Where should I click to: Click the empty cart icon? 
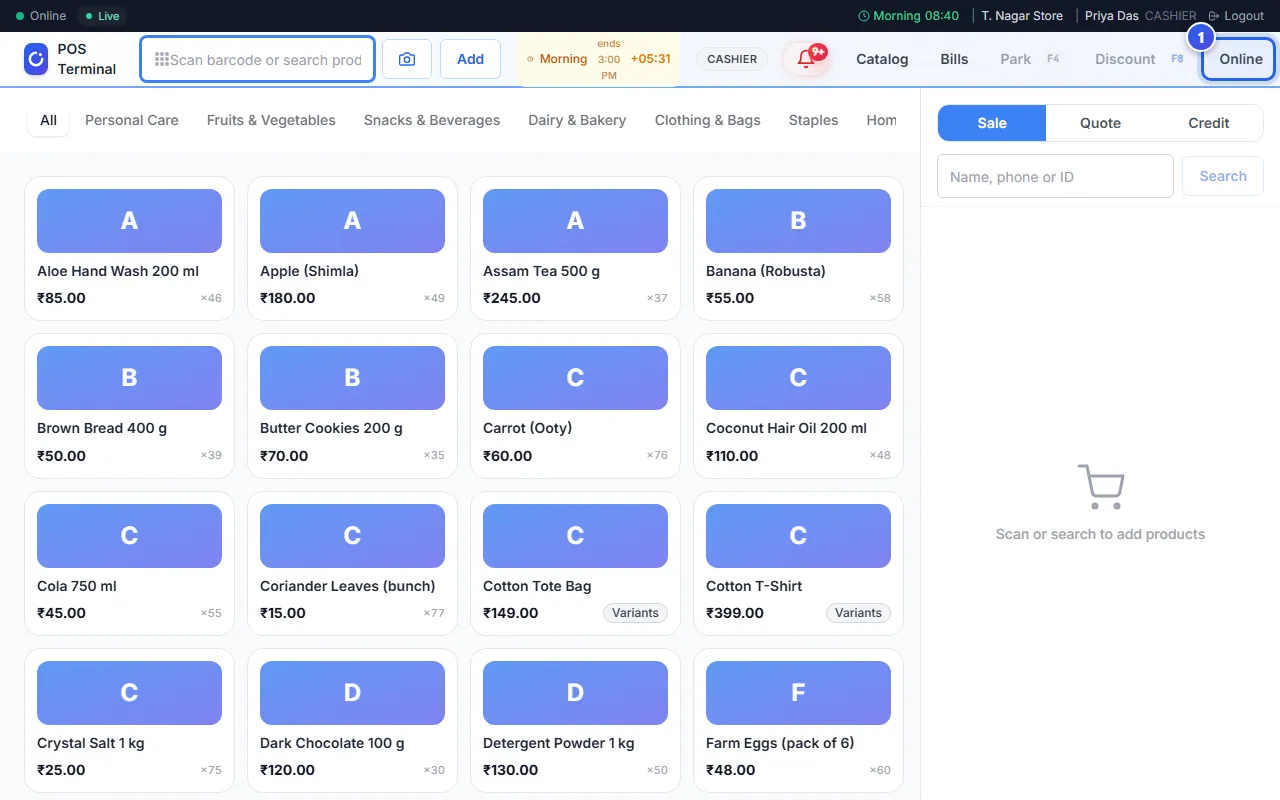coord(1100,486)
